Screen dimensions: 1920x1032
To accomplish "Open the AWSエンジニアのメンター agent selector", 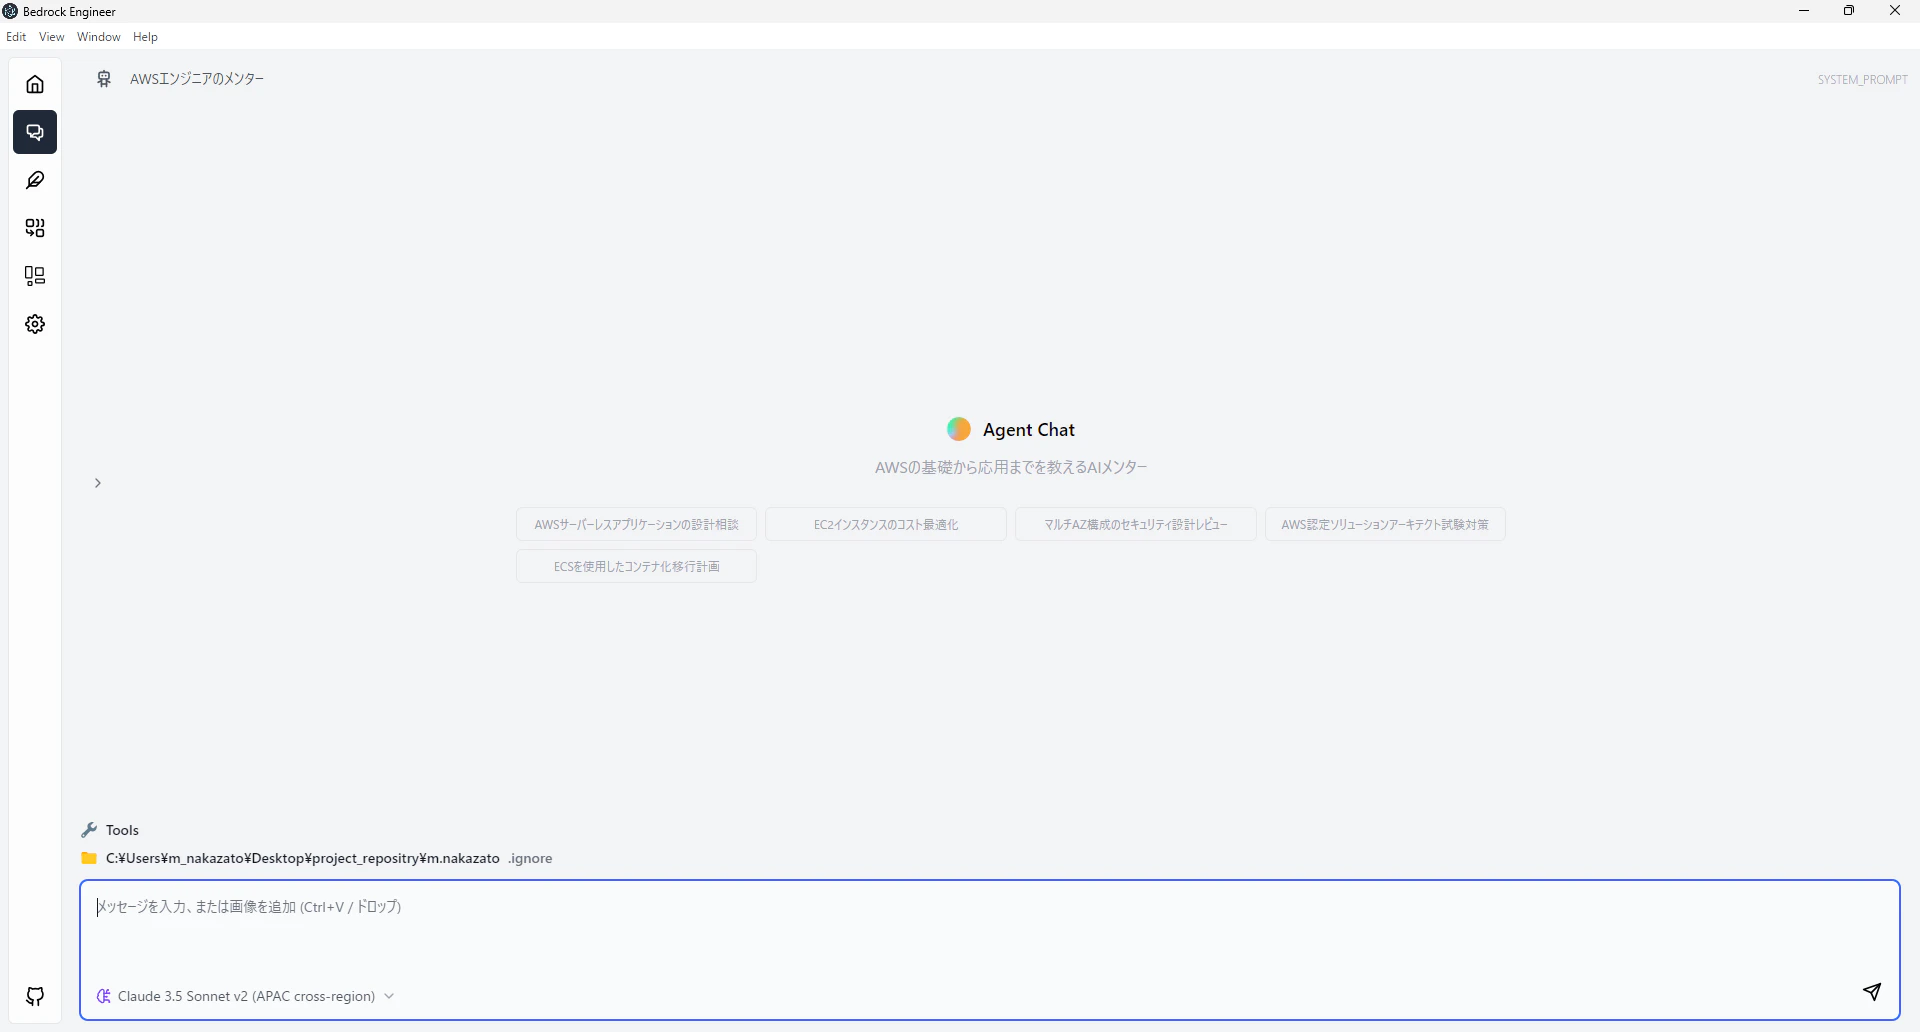I will pos(197,79).
